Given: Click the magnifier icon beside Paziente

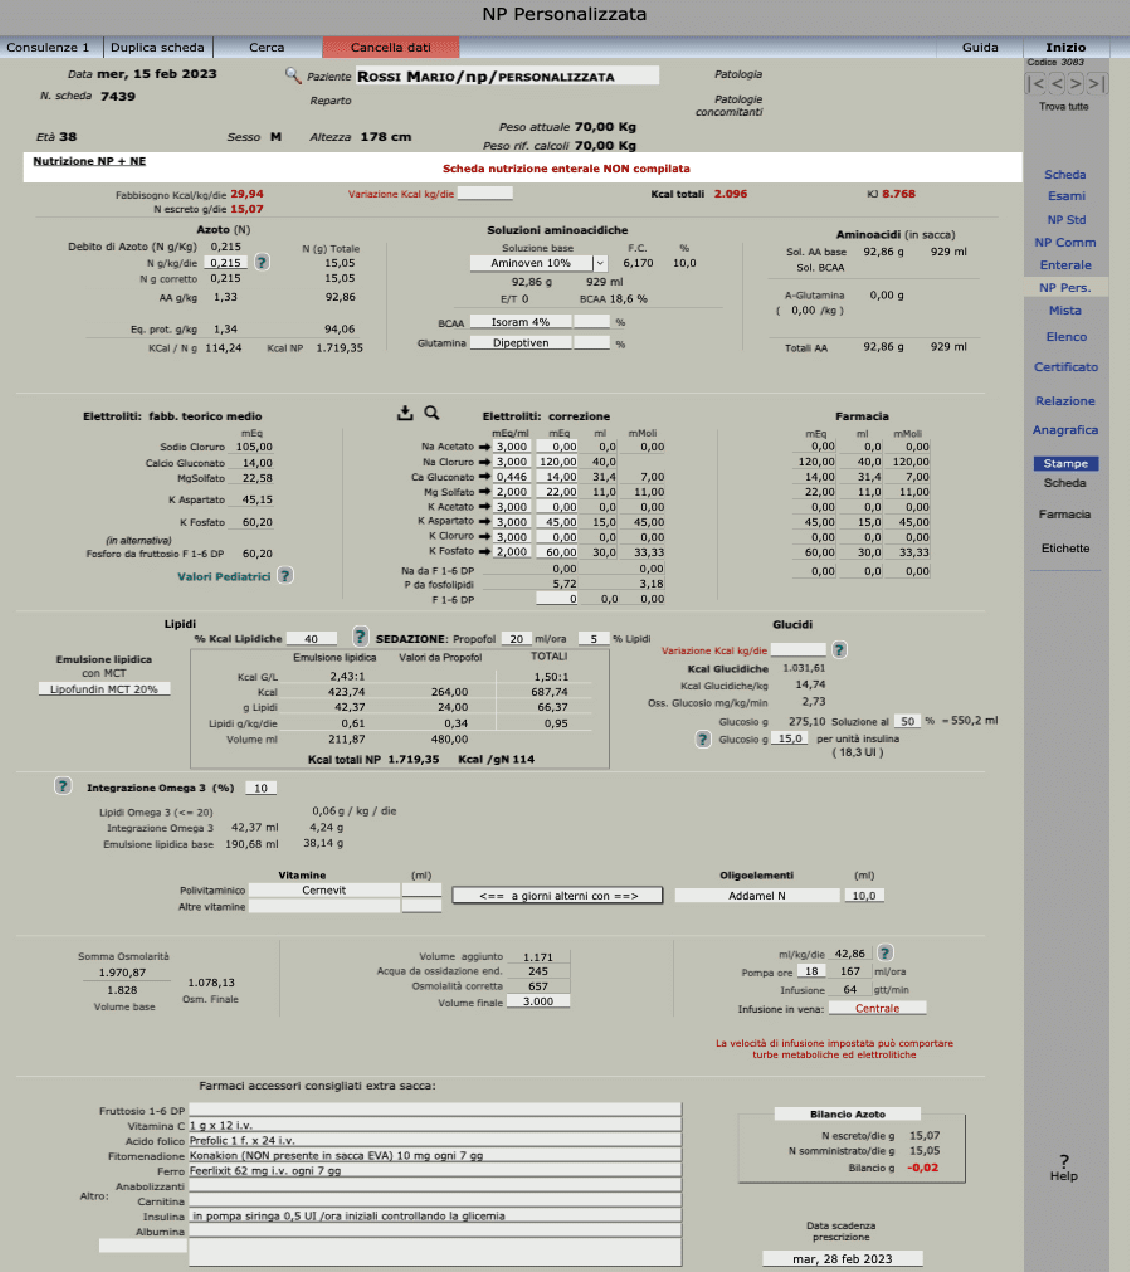Looking at the screenshot, I should (x=292, y=75).
